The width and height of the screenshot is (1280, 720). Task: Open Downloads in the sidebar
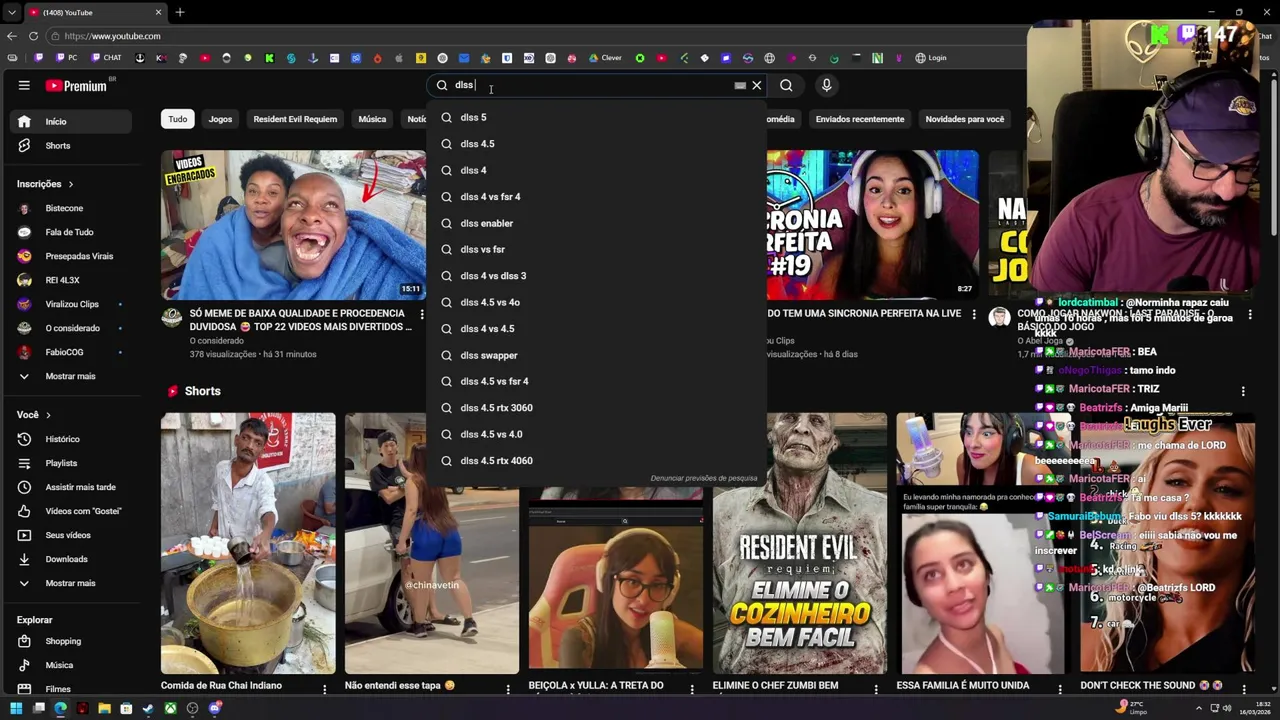pyautogui.click(x=70, y=559)
